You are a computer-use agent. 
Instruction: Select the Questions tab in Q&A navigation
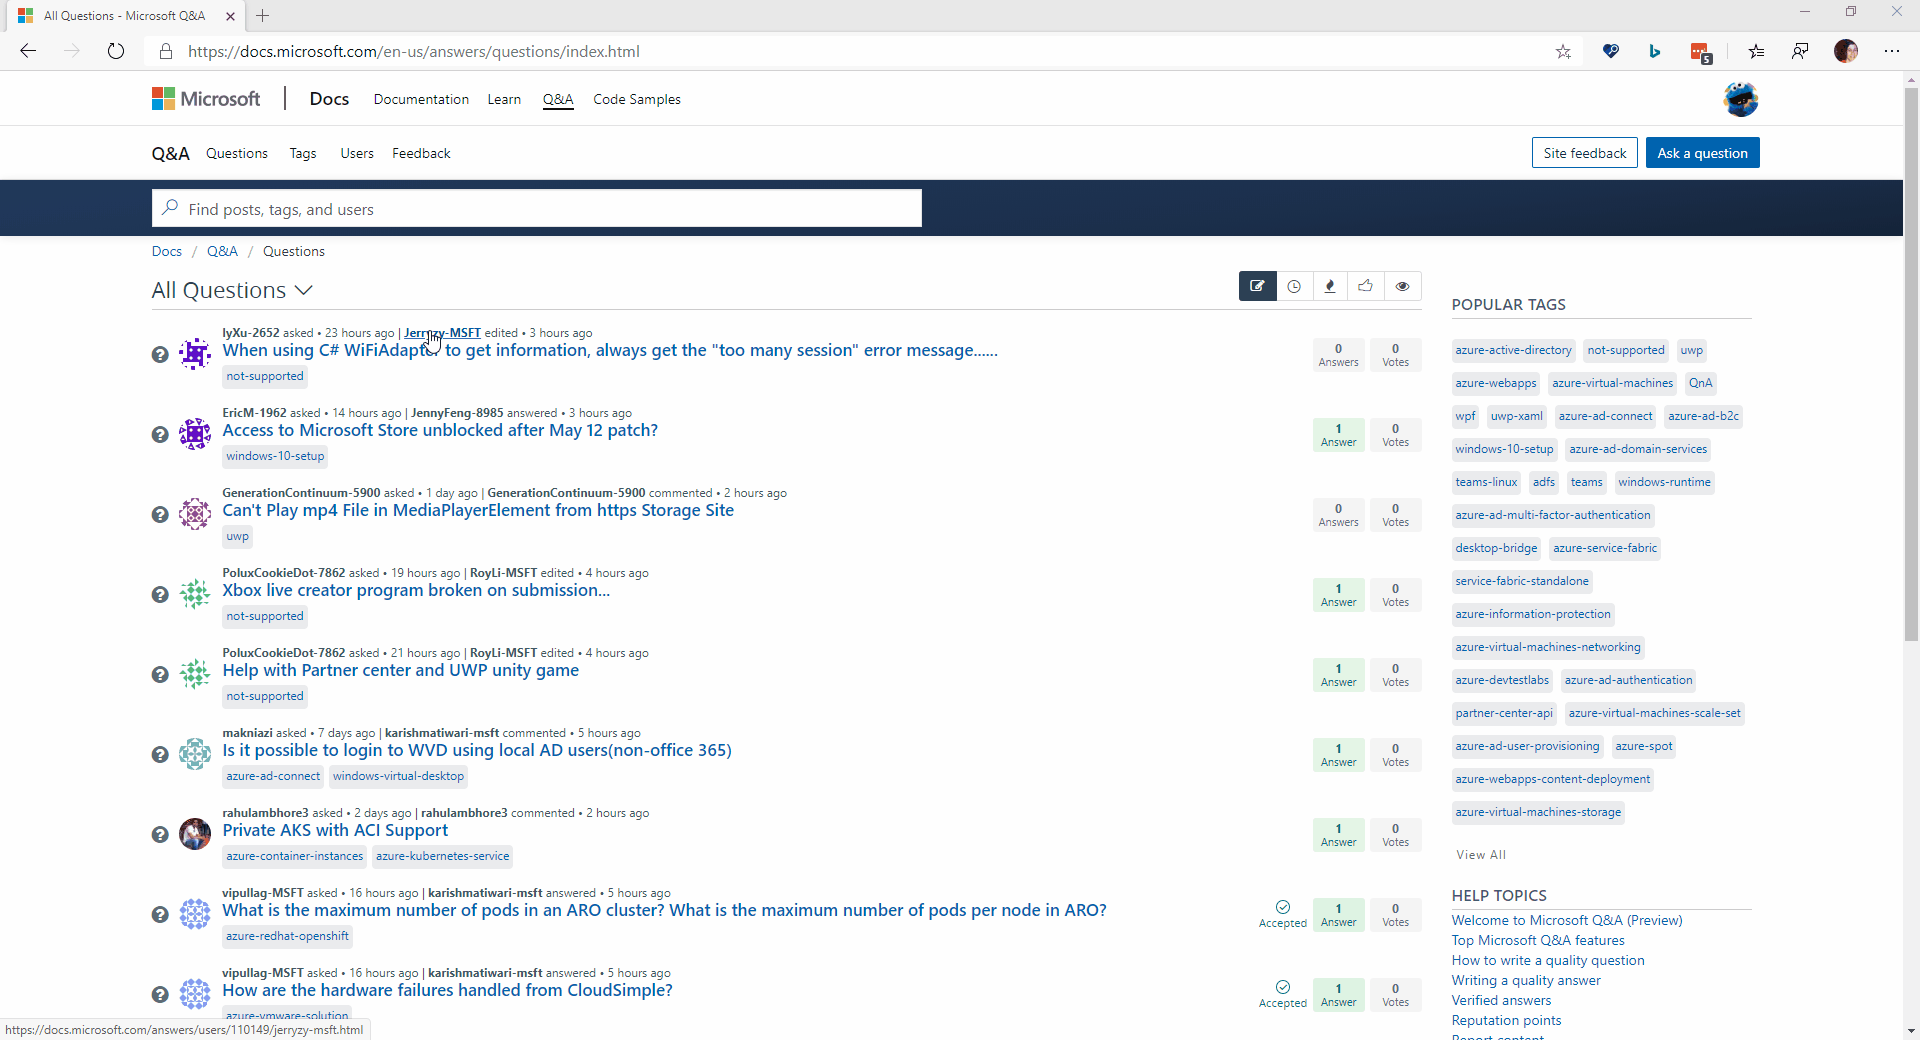click(x=237, y=153)
